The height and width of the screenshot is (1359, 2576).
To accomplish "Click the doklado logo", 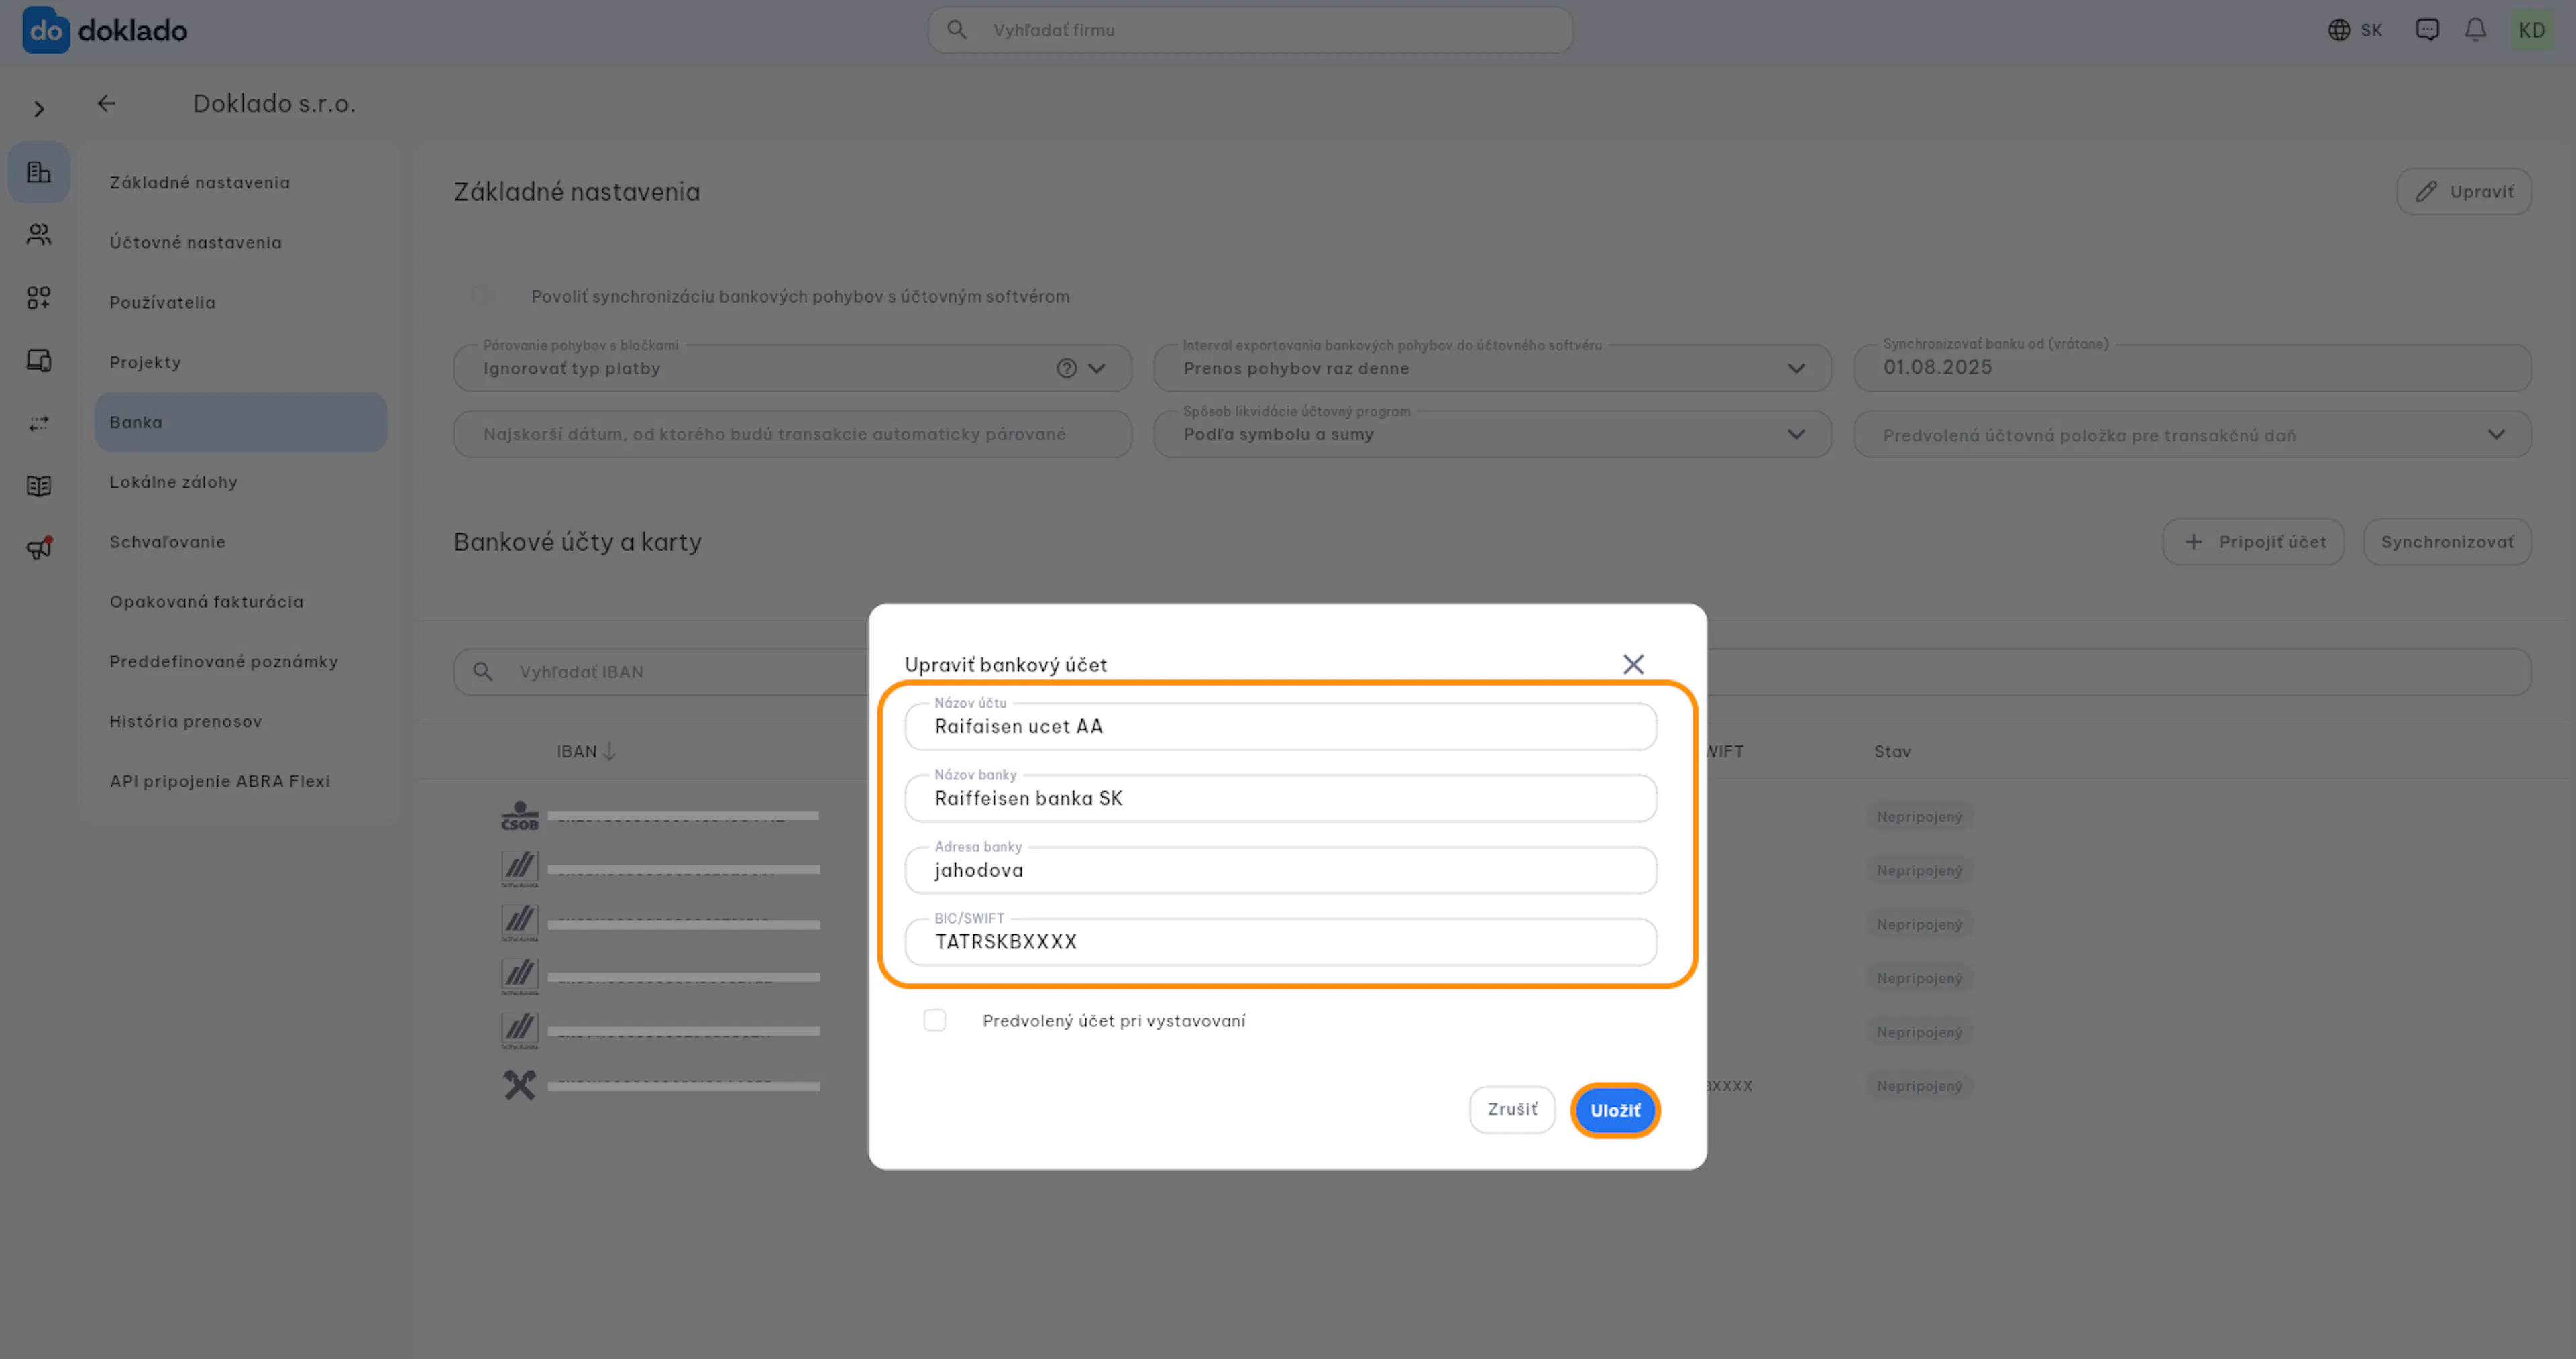I will 104,30.
